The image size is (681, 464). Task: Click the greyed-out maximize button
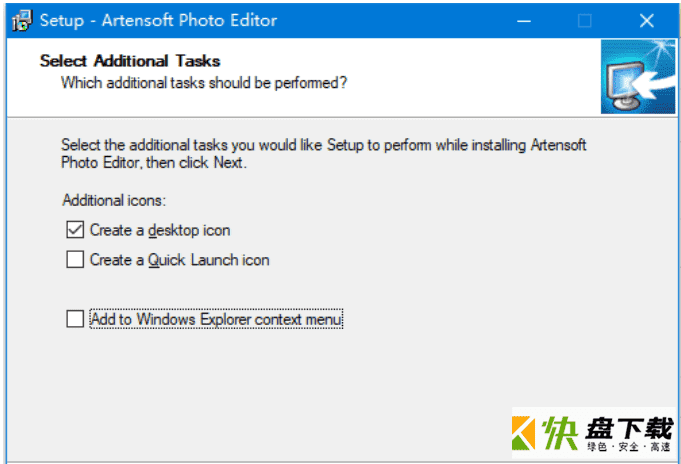click(x=585, y=20)
